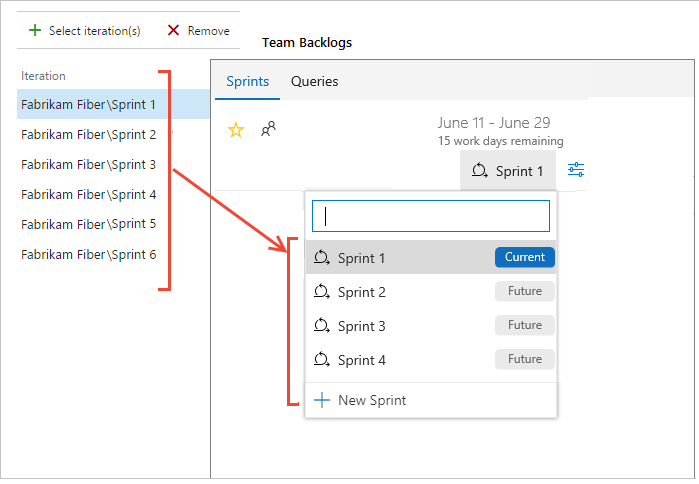Select Fabrikam Fiber\Sprint 3 iteration row
The width and height of the screenshot is (699, 484).
[89, 164]
